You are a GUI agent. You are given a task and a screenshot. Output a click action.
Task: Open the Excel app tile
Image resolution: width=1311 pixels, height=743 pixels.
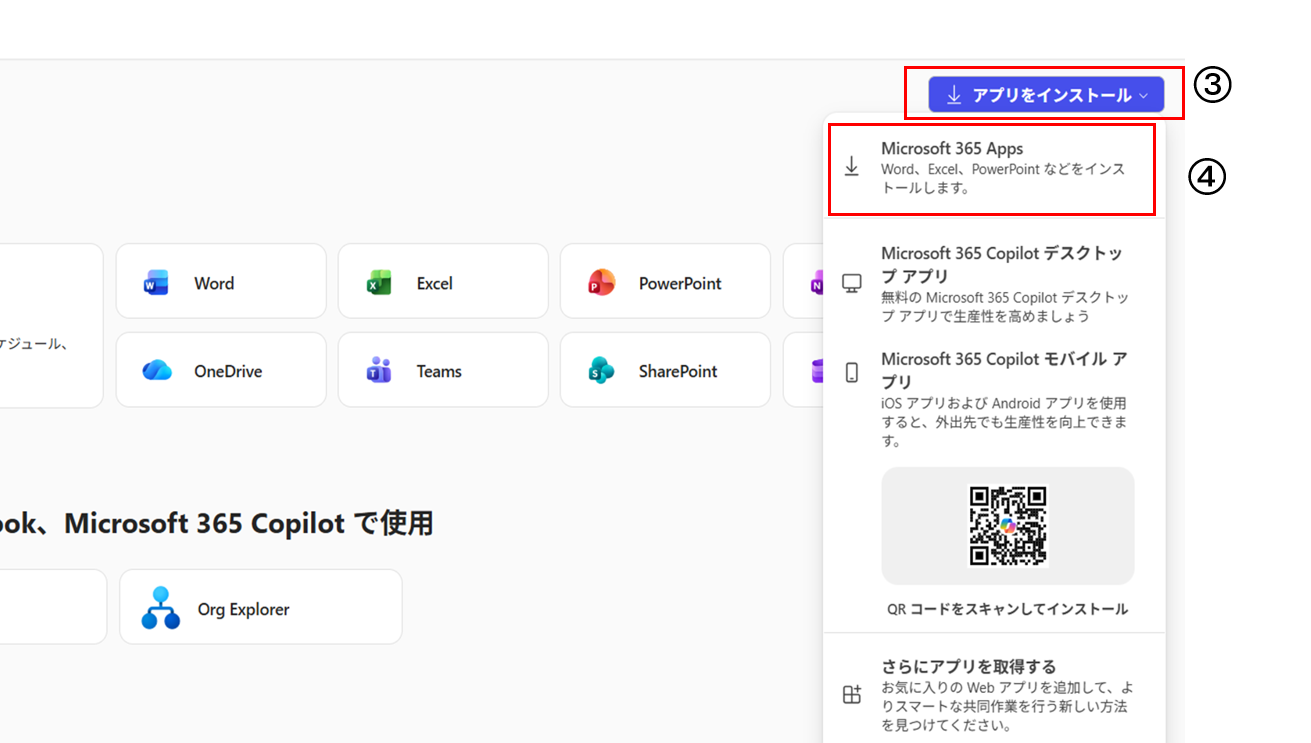coord(443,283)
